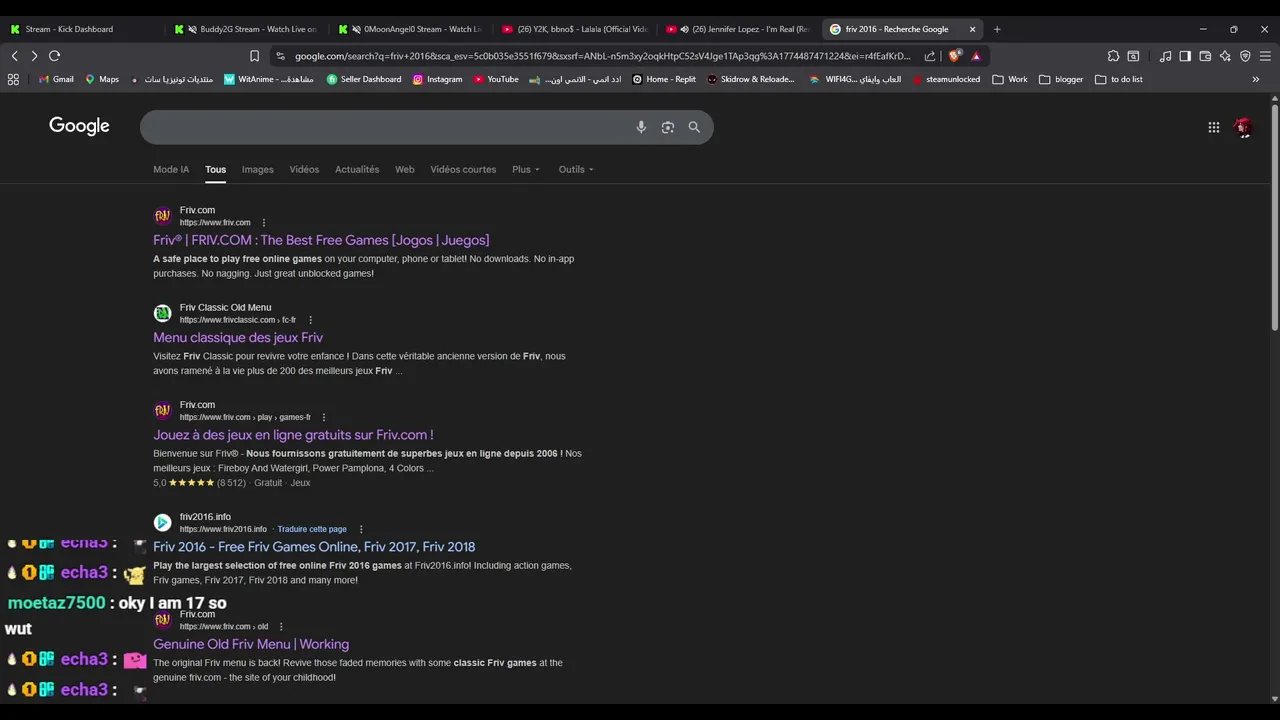Open options menu for friv2016.info result

(361, 529)
